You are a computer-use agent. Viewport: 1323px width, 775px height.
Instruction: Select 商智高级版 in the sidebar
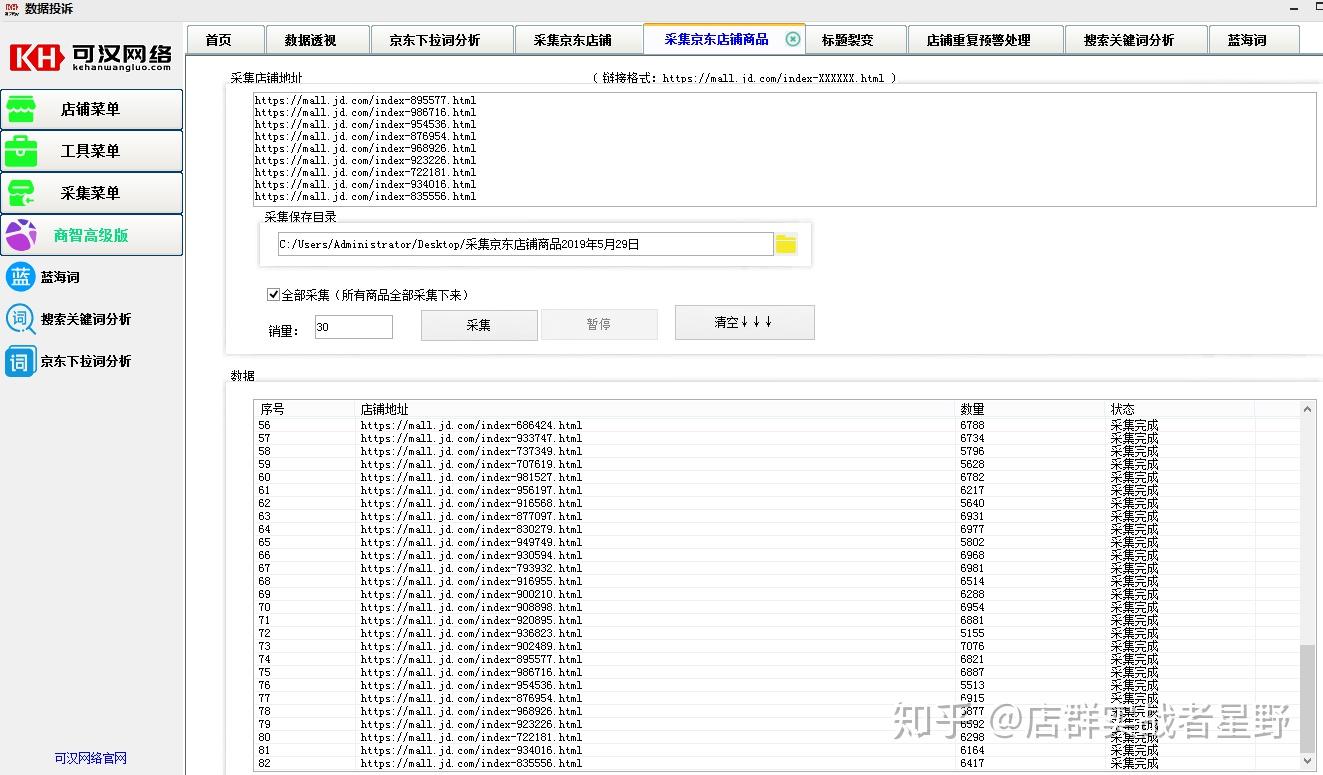click(91, 235)
